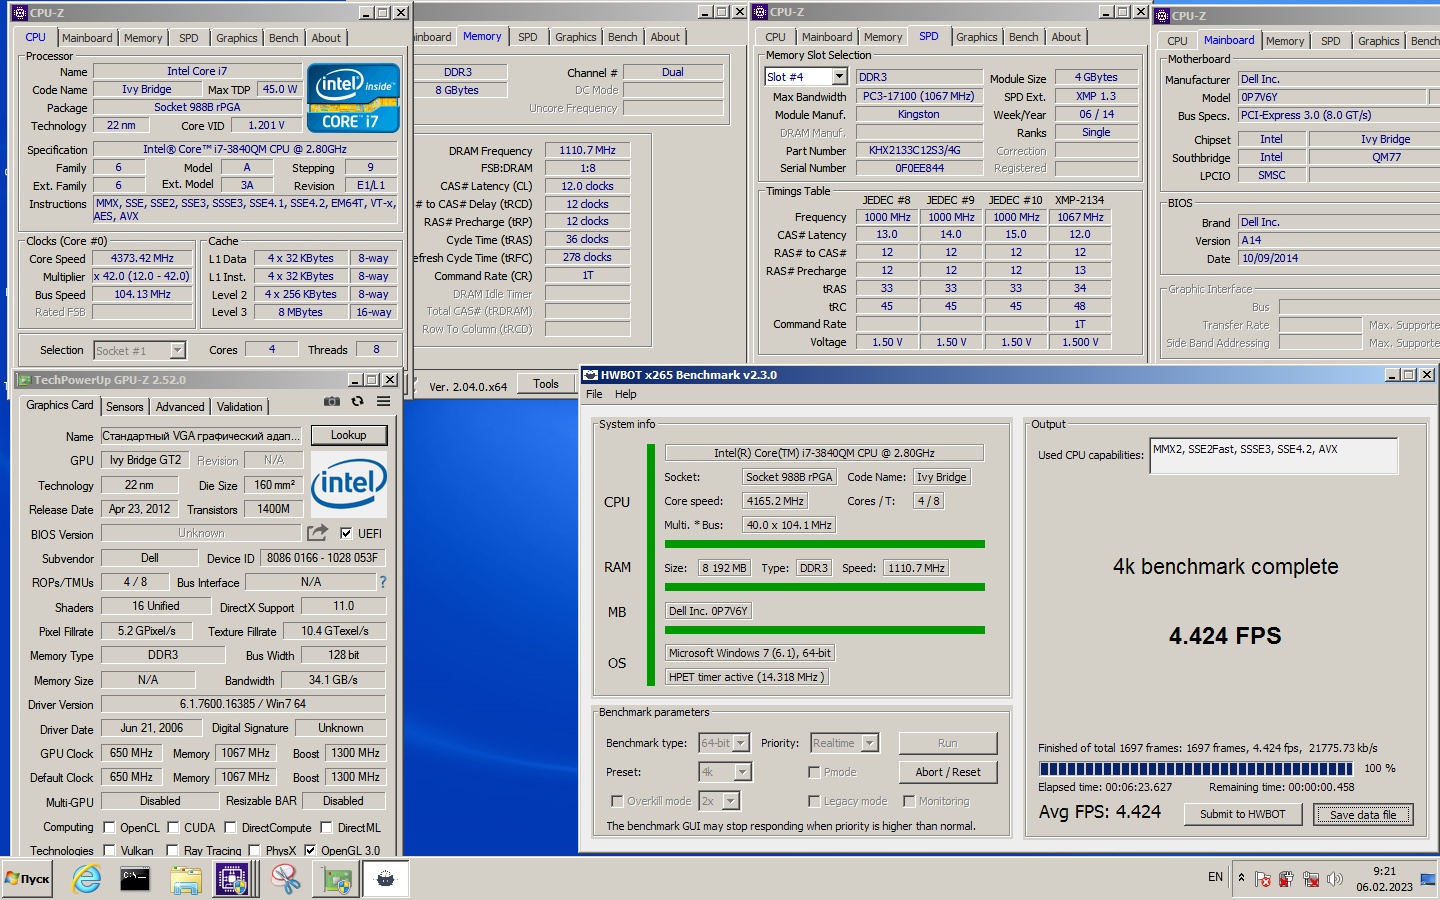Image resolution: width=1440 pixels, height=900 pixels.
Task: Toggle the DirectCompute checkbox
Action: pyautogui.click(x=230, y=827)
